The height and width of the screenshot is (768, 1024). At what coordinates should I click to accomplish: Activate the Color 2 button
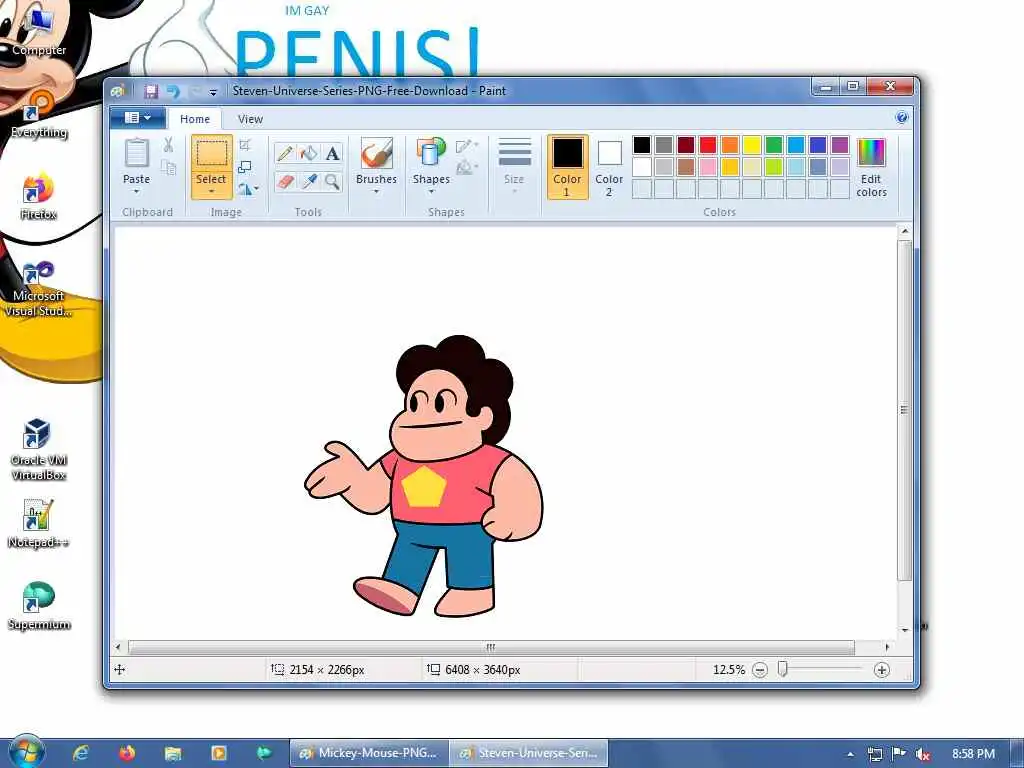pyautogui.click(x=609, y=167)
